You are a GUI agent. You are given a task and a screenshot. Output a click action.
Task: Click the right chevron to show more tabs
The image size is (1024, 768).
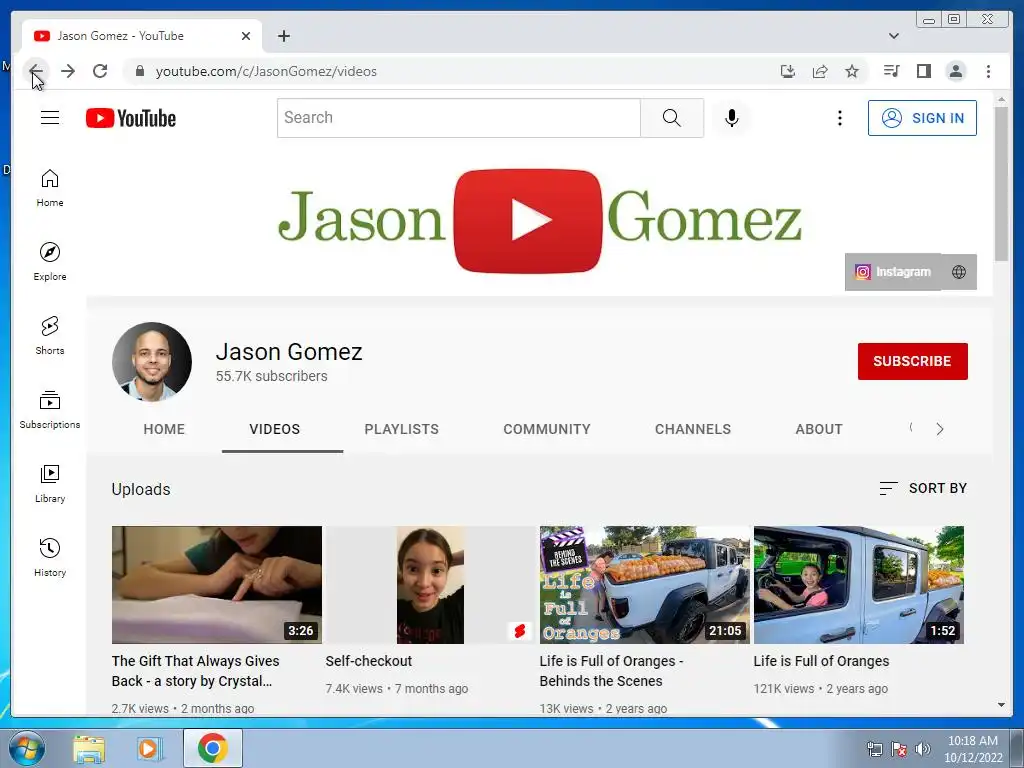[x=939, y=429]
